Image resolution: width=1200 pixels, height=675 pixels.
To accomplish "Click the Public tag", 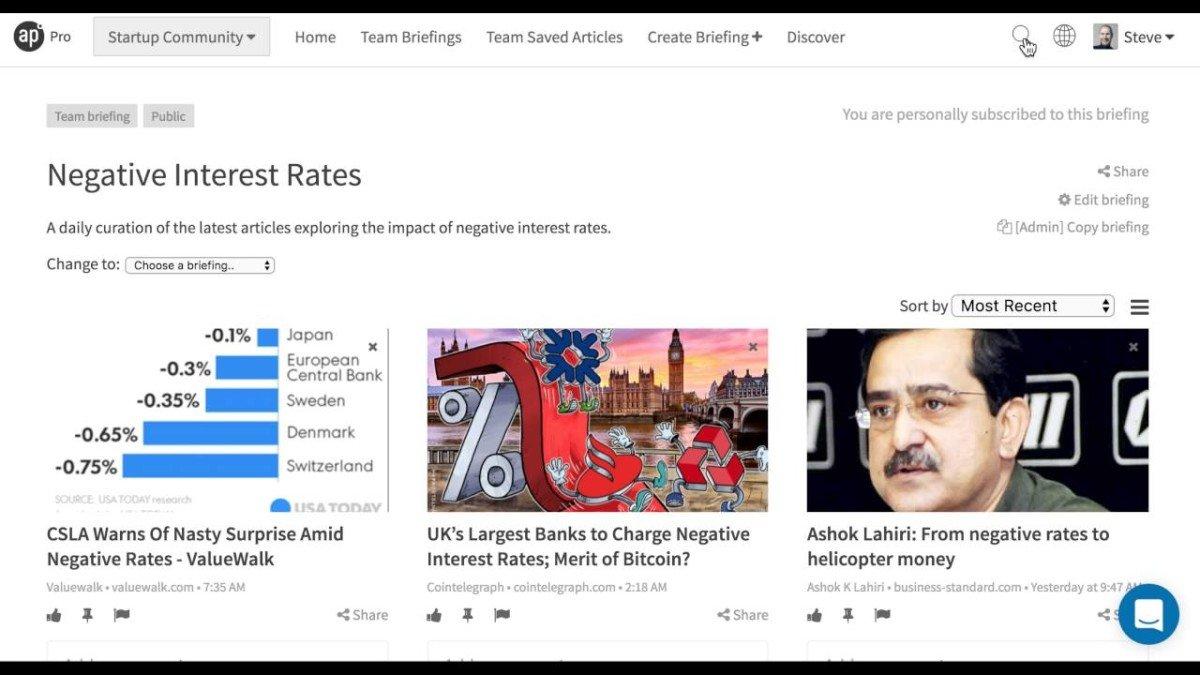I will coord(168,116).
